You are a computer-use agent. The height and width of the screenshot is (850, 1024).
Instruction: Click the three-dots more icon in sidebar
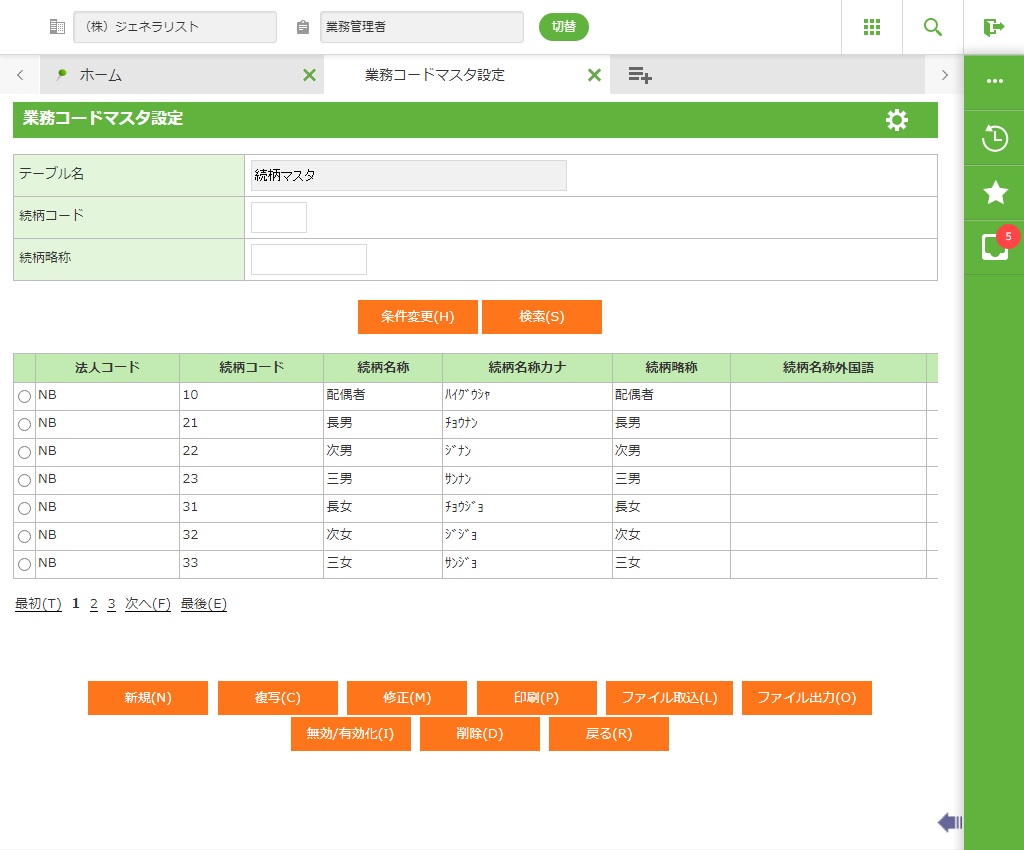click(994, 82)
